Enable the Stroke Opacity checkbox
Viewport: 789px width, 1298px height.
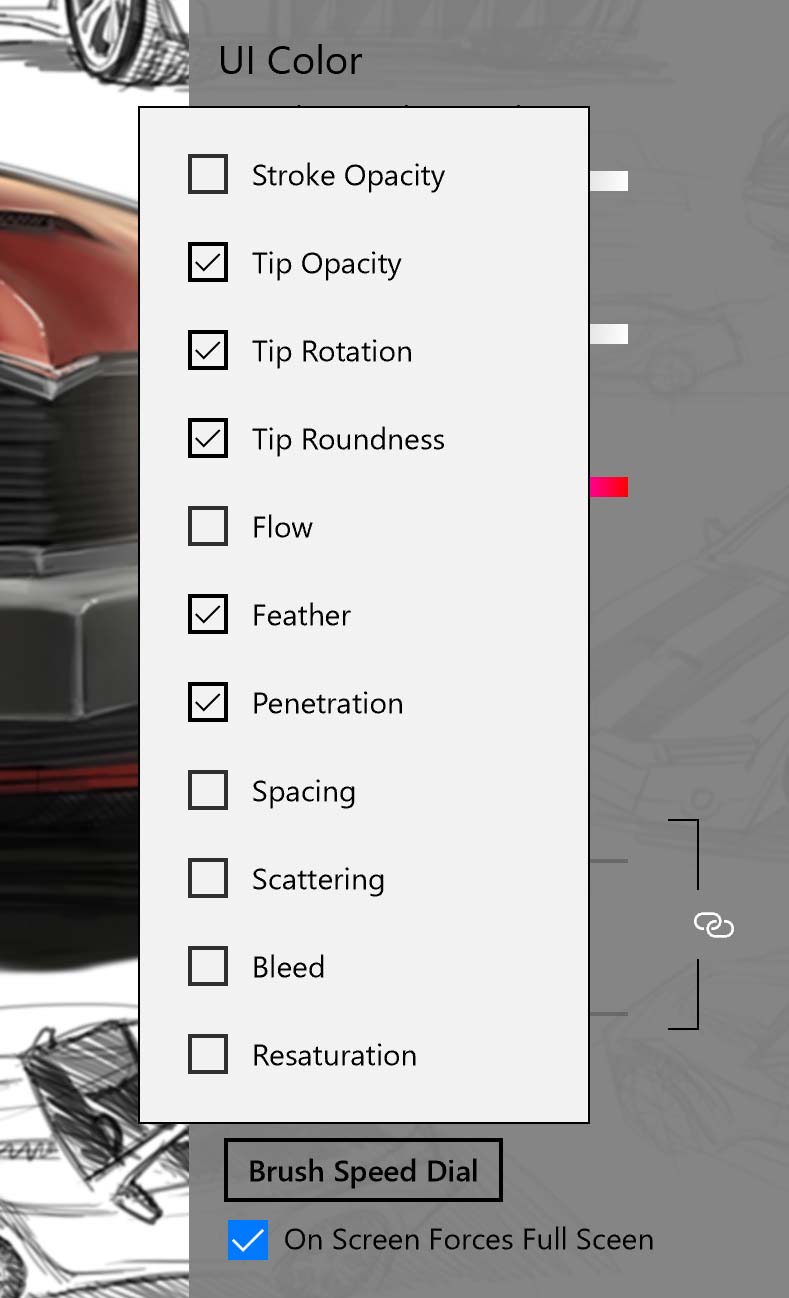pos(208,174)
